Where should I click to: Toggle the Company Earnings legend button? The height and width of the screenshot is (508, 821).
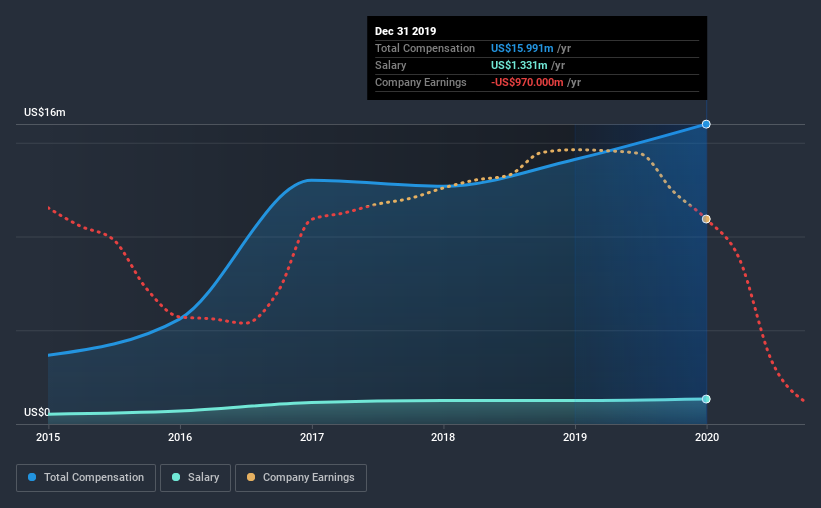301,478
